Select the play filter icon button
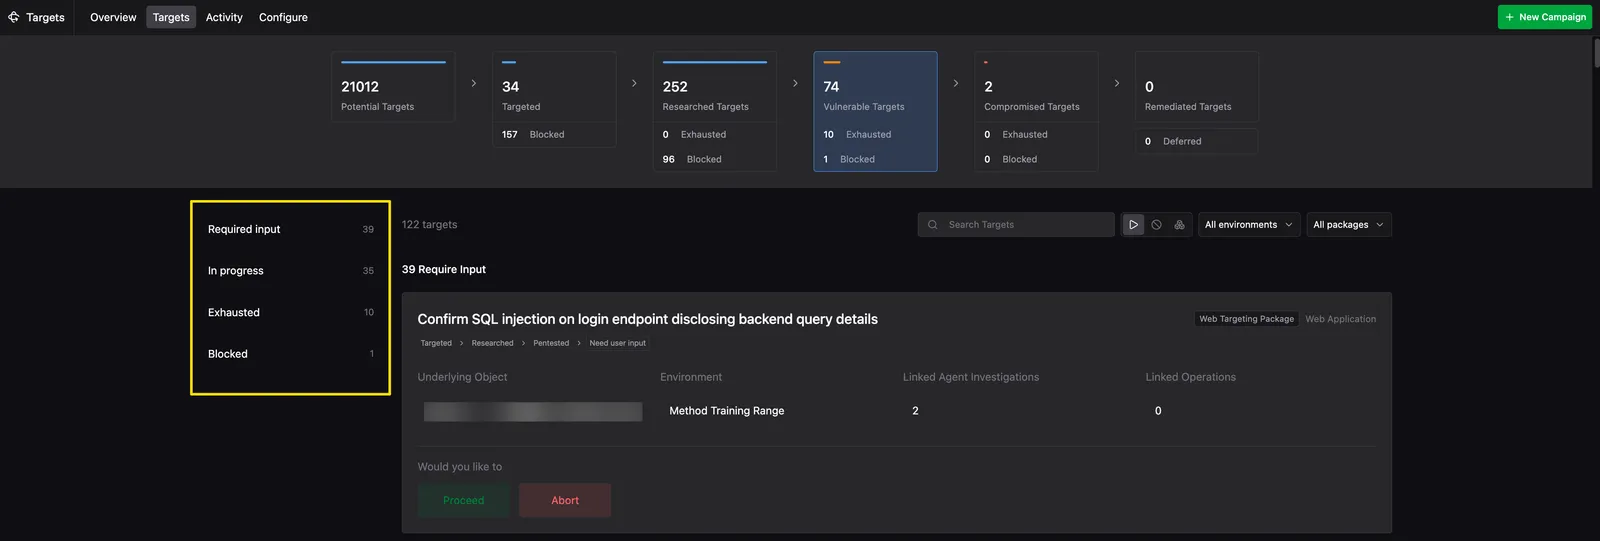 tap(1133, 225)
